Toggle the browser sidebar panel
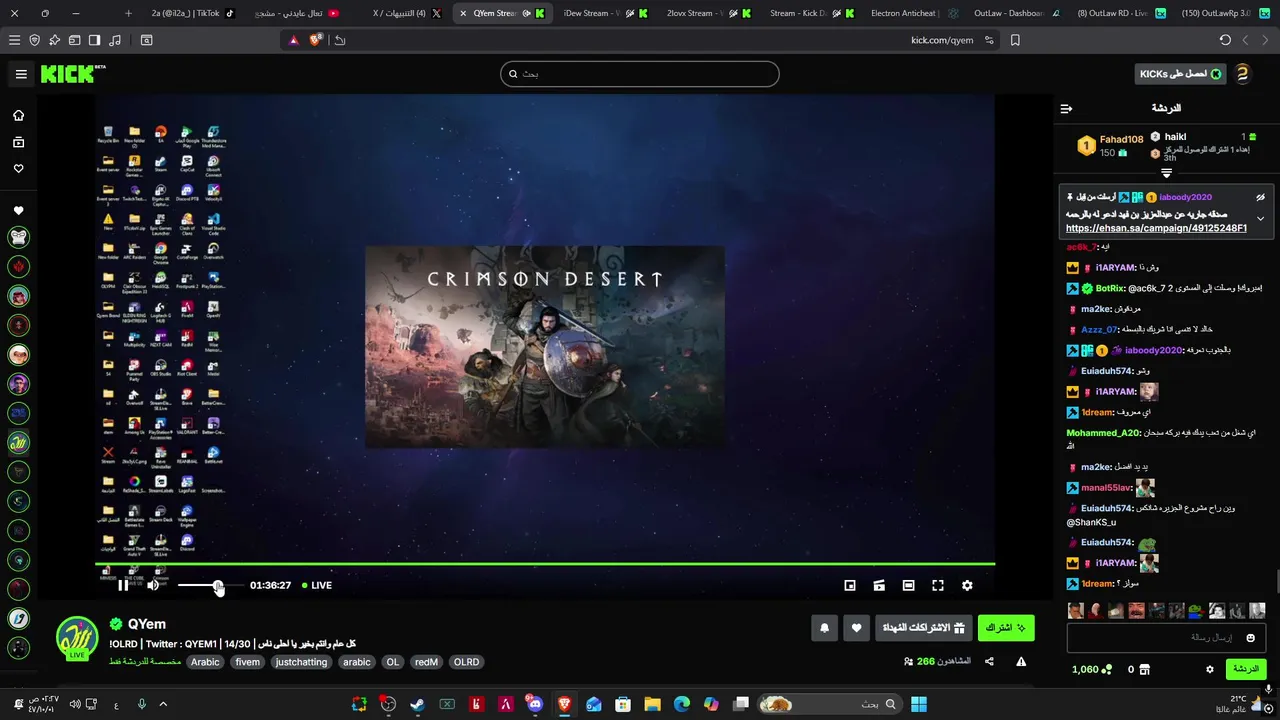1280x720 pixels. pyautogui.click(x=94, y=40)
